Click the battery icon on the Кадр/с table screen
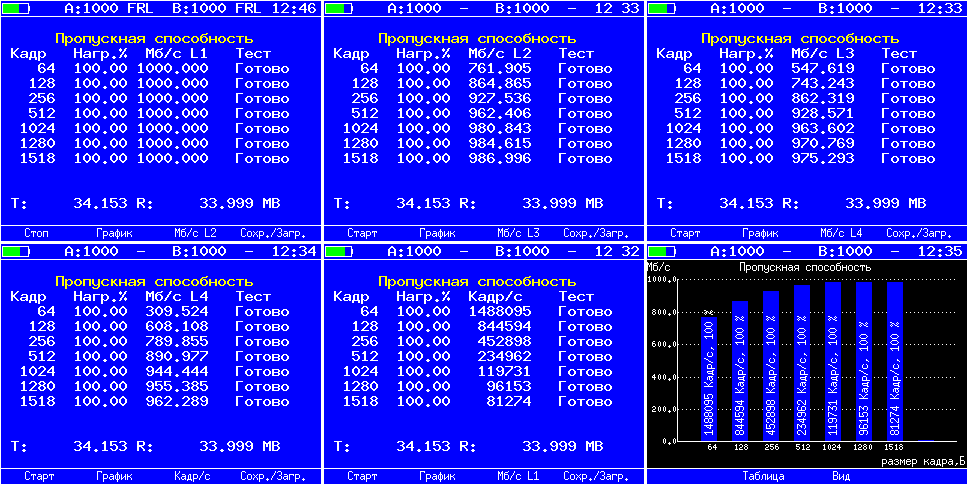 [338, 252]
